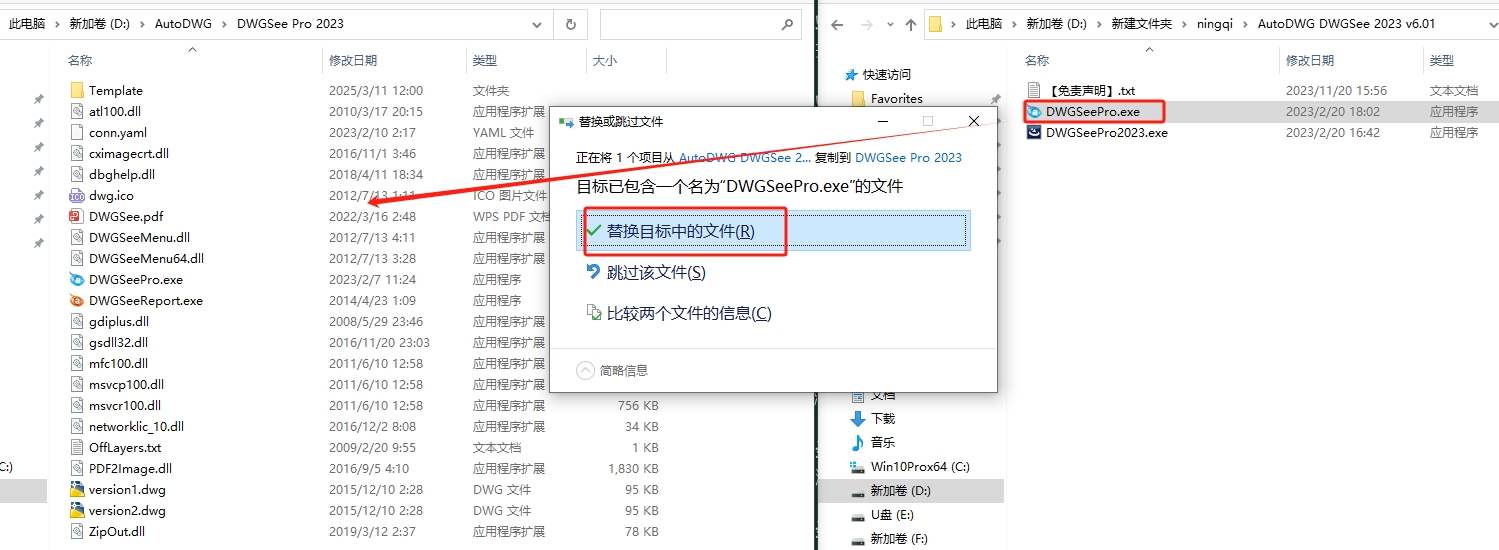Sort left window by 修改日期 column
Image resolution: width=1499 pixels, height=550 pixels.
coord(354,61)
